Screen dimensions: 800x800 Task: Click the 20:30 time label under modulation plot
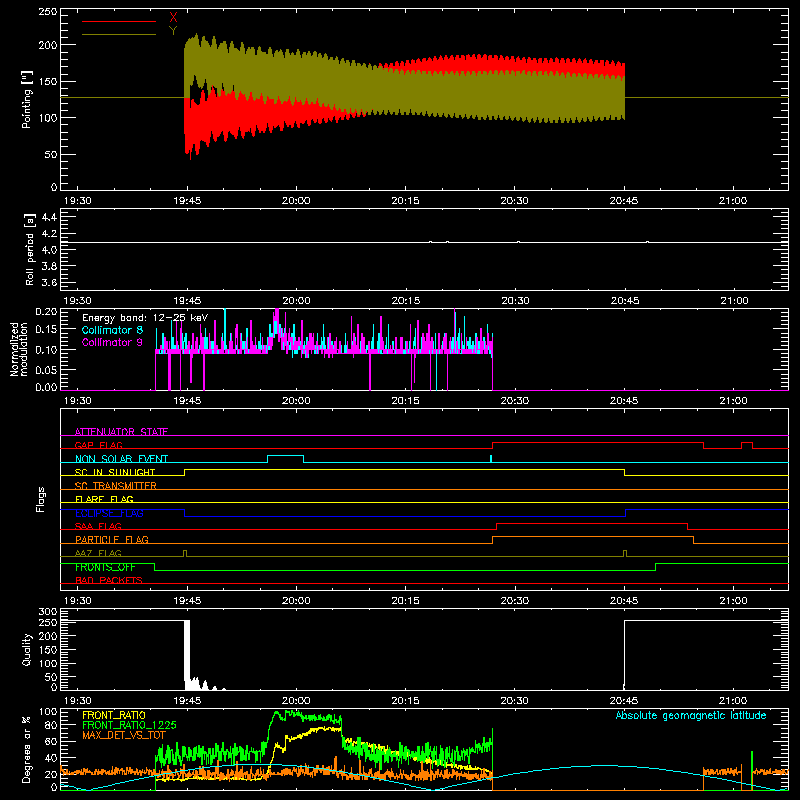pos(515,401)
